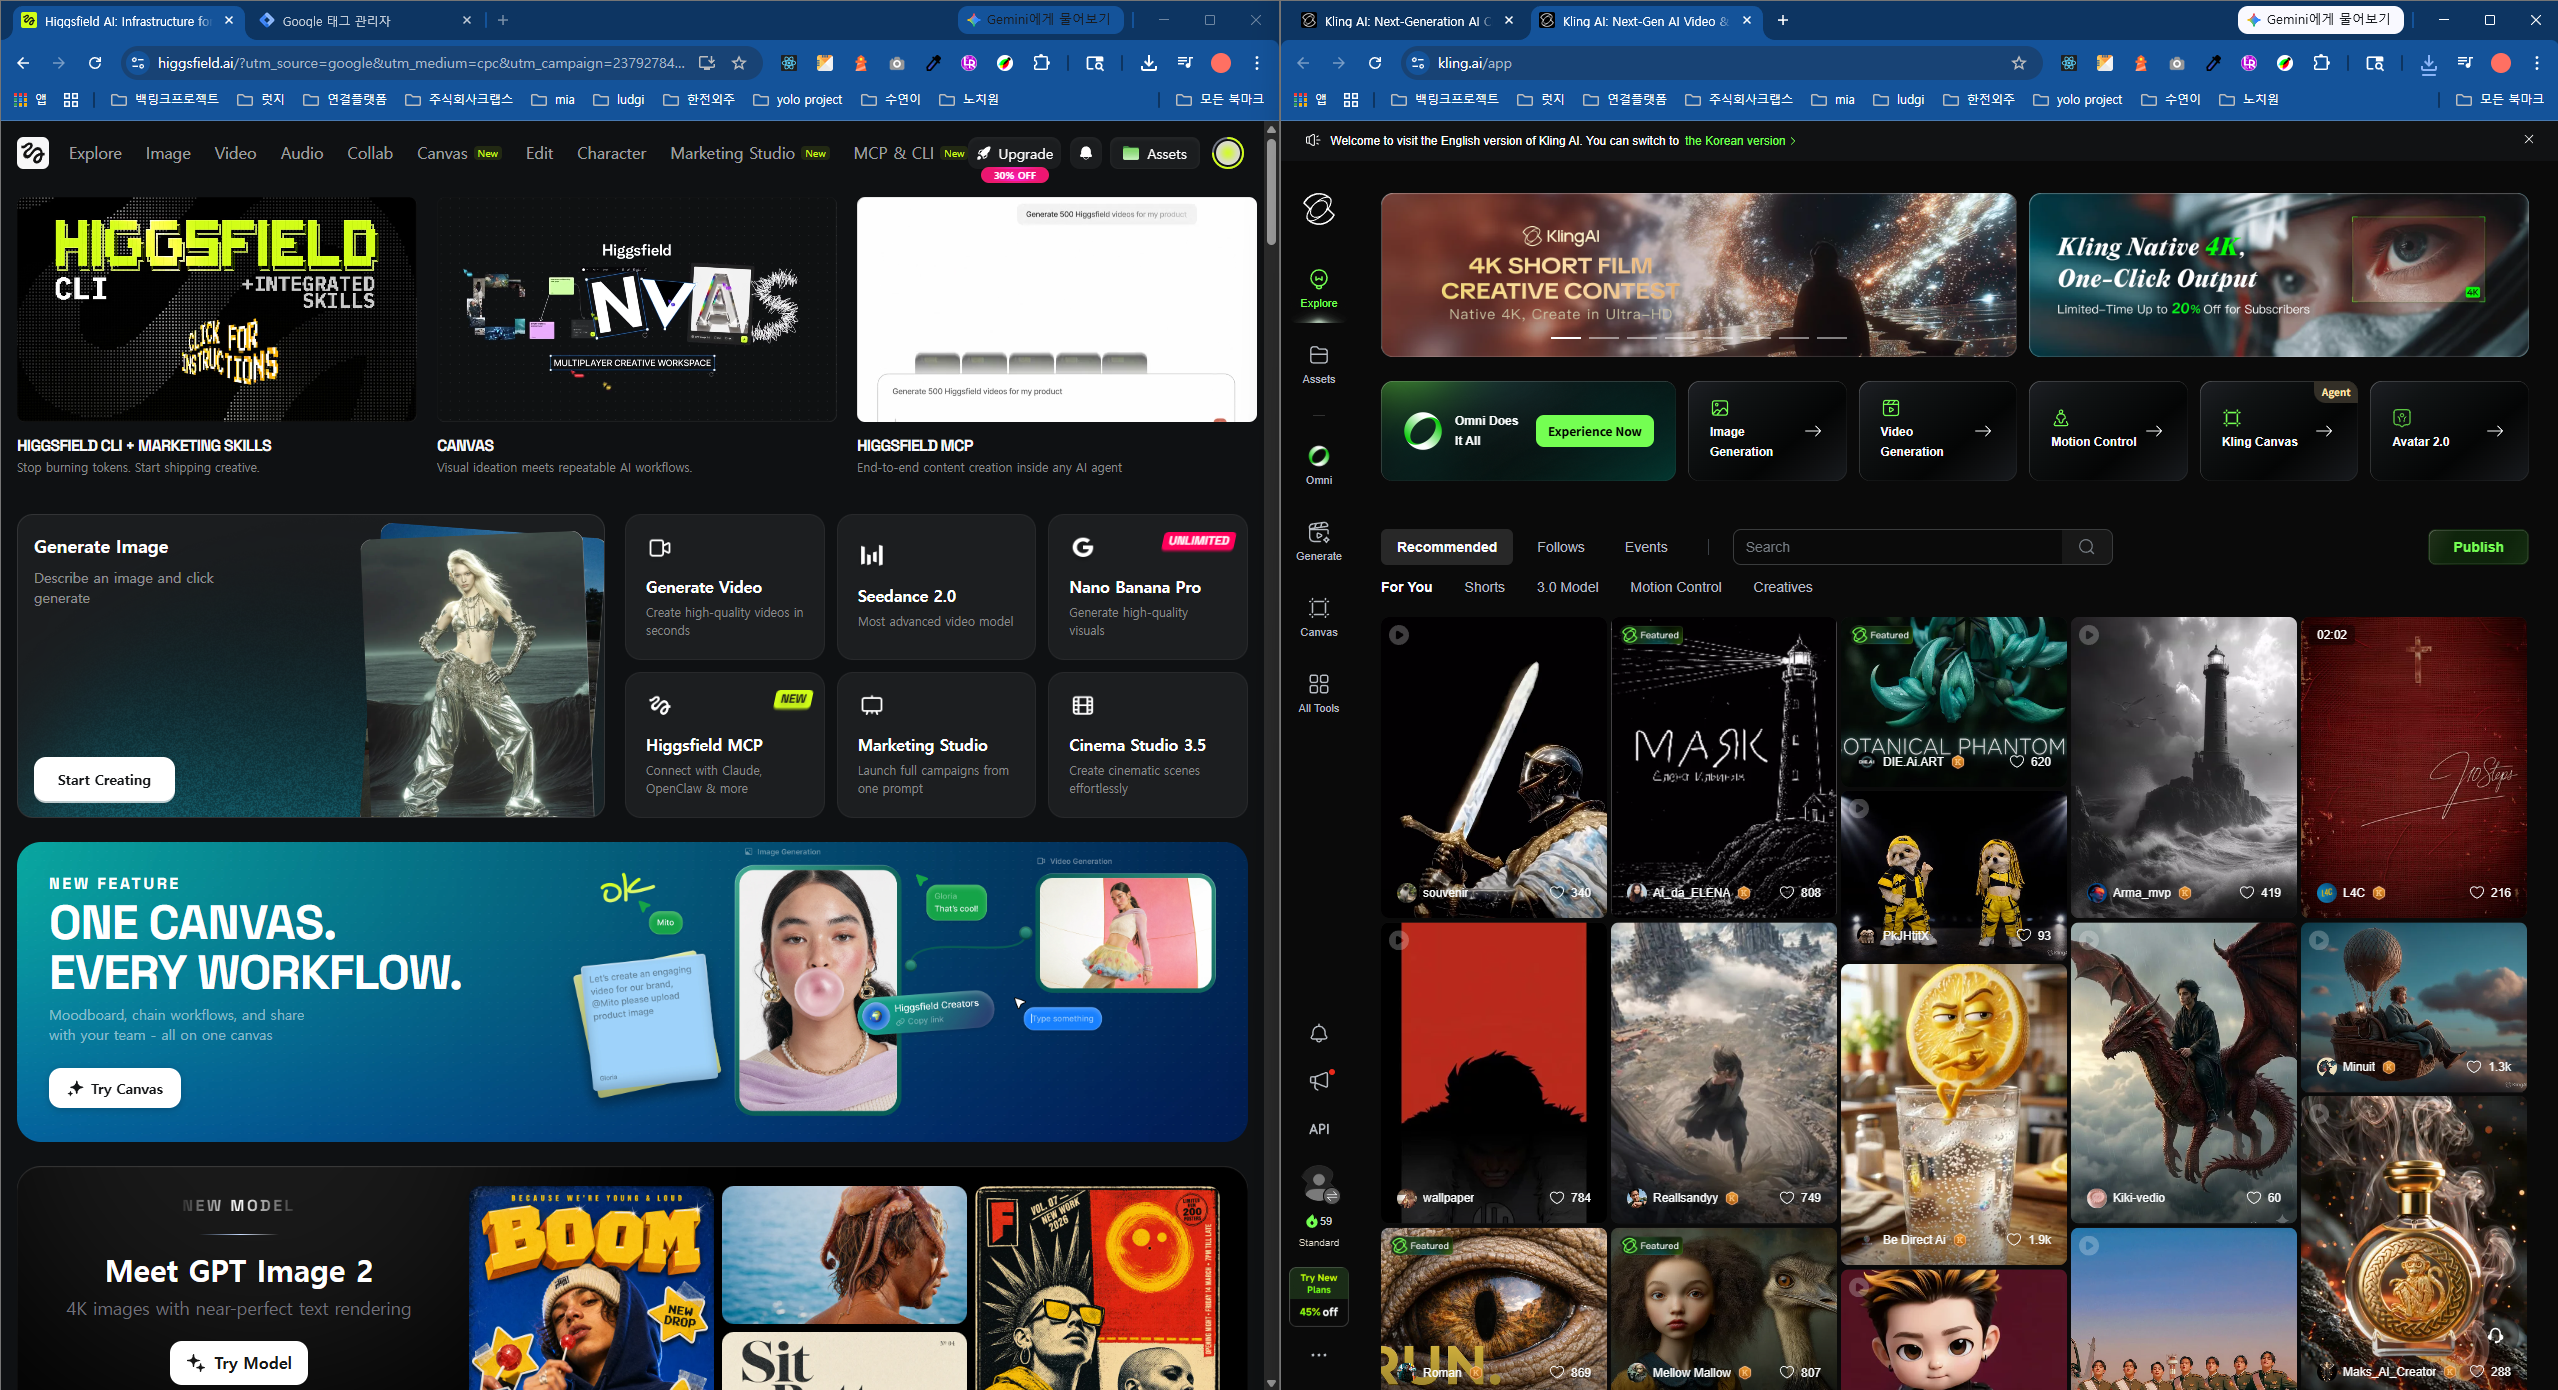This screenshot has width=2558, height=1390.
Task: Open a new tab in Kling browser window
Action: pos(1783,20)
